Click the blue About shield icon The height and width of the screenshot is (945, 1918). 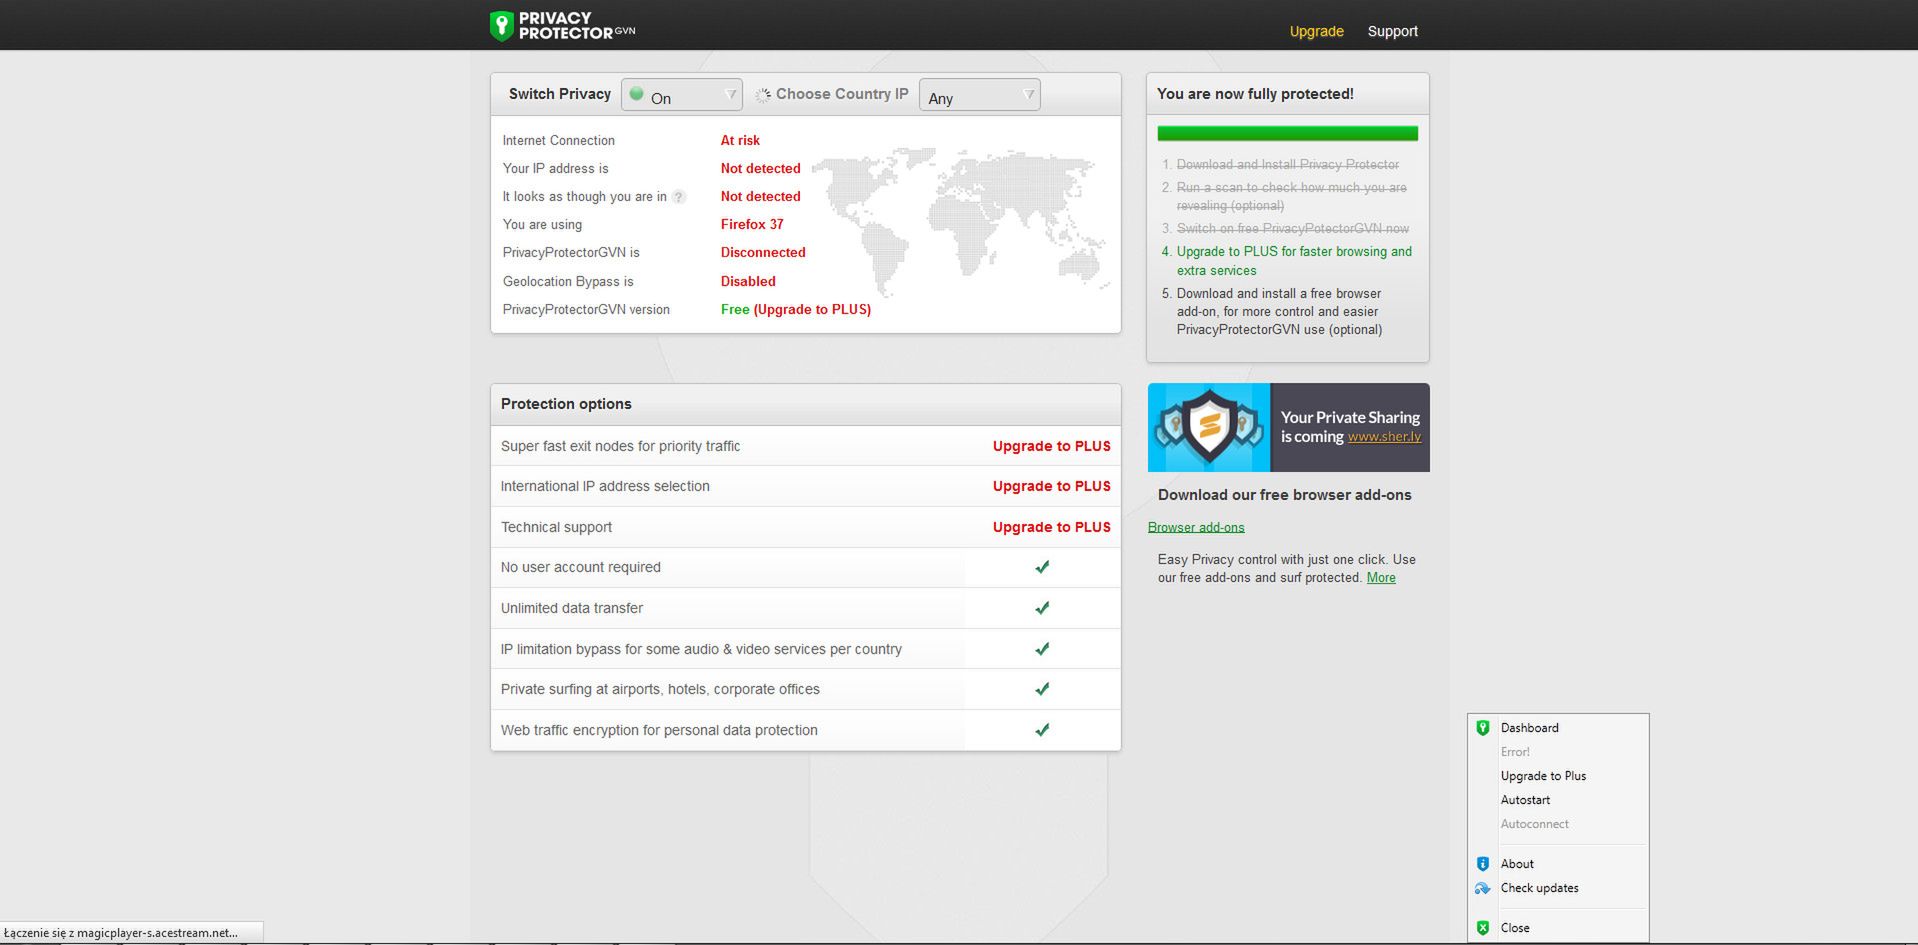click(x=1482, y=863)
